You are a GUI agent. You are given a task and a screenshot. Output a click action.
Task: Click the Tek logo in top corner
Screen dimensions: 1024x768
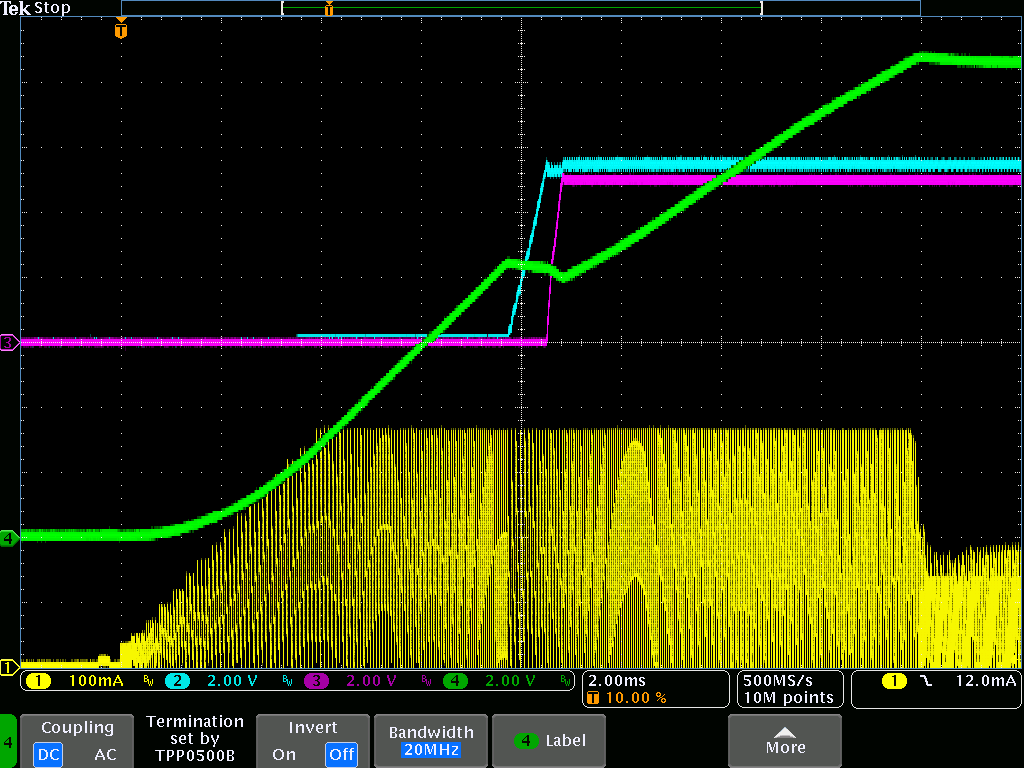(17, 8)
